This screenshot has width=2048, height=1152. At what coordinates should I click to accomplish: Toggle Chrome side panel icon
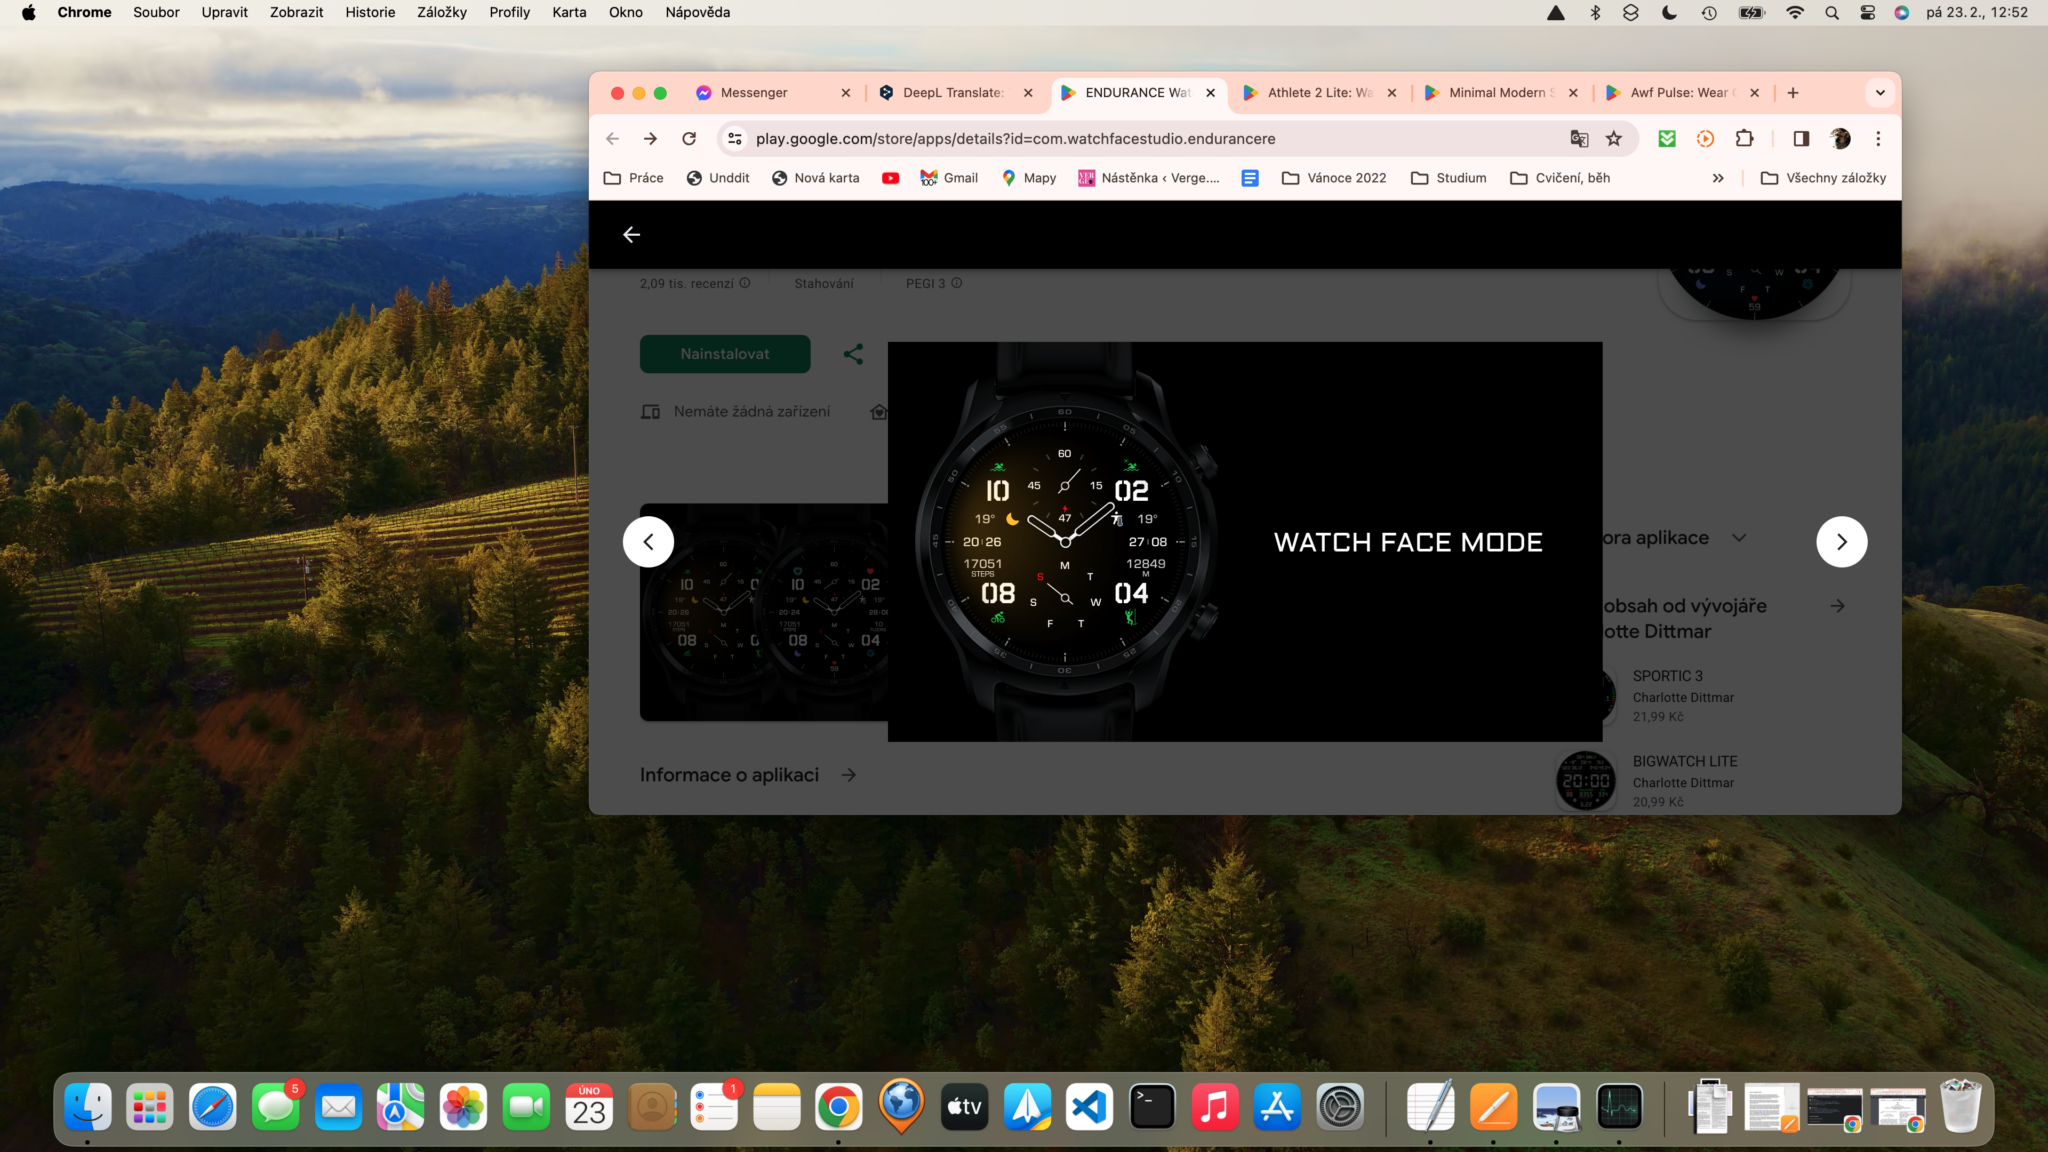tap(1801, 139)
